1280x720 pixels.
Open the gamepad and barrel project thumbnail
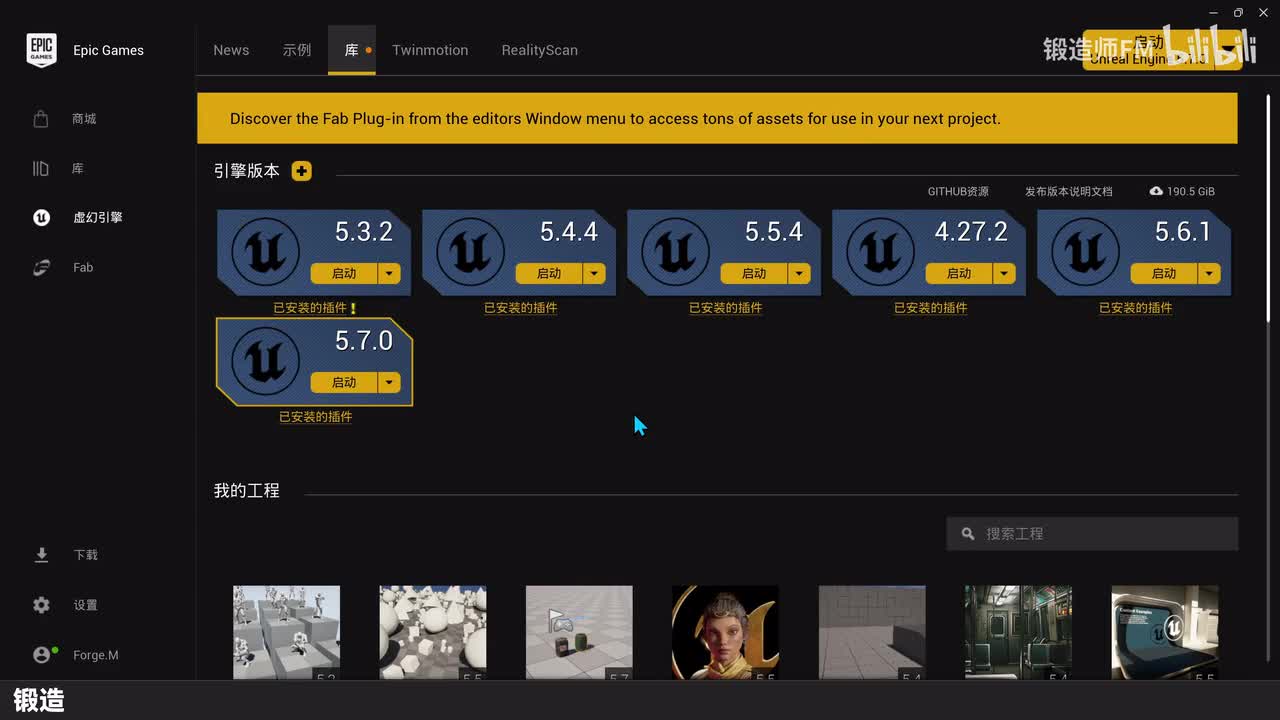tap(579, 633)
